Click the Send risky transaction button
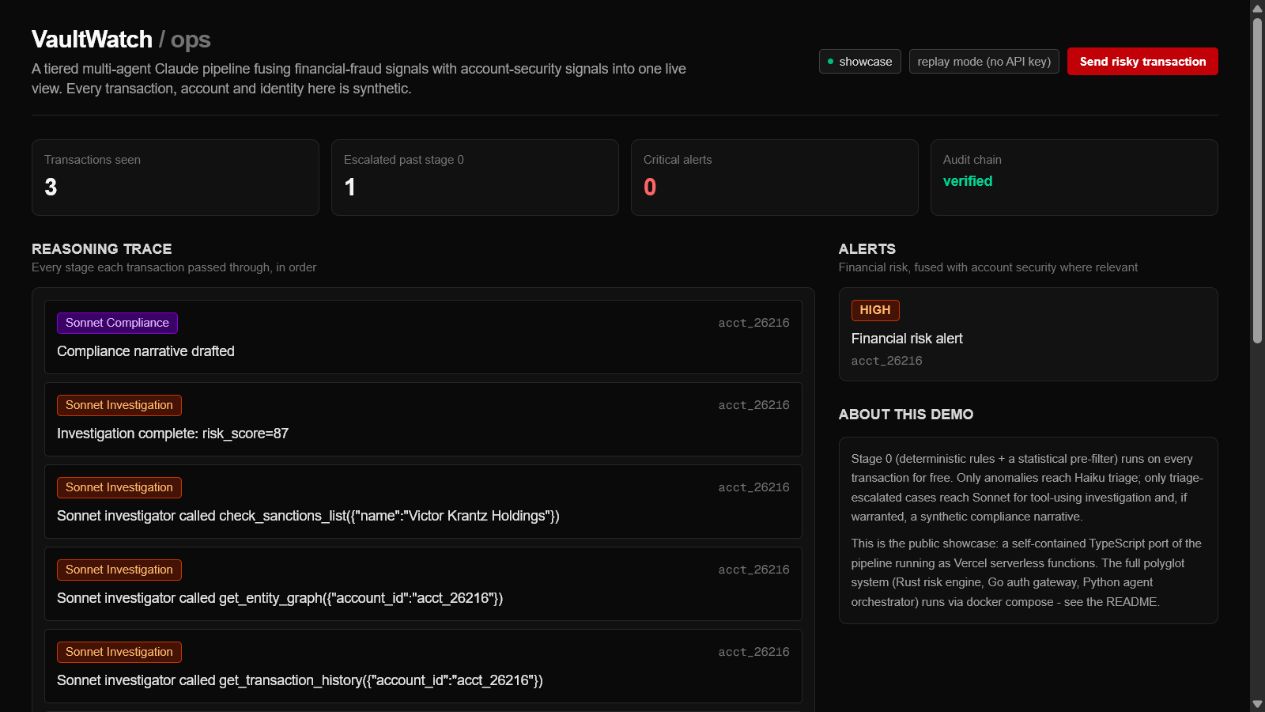Image resolution: width=1265 pixels, height=712 pixels. click(x=1142, y=61)
